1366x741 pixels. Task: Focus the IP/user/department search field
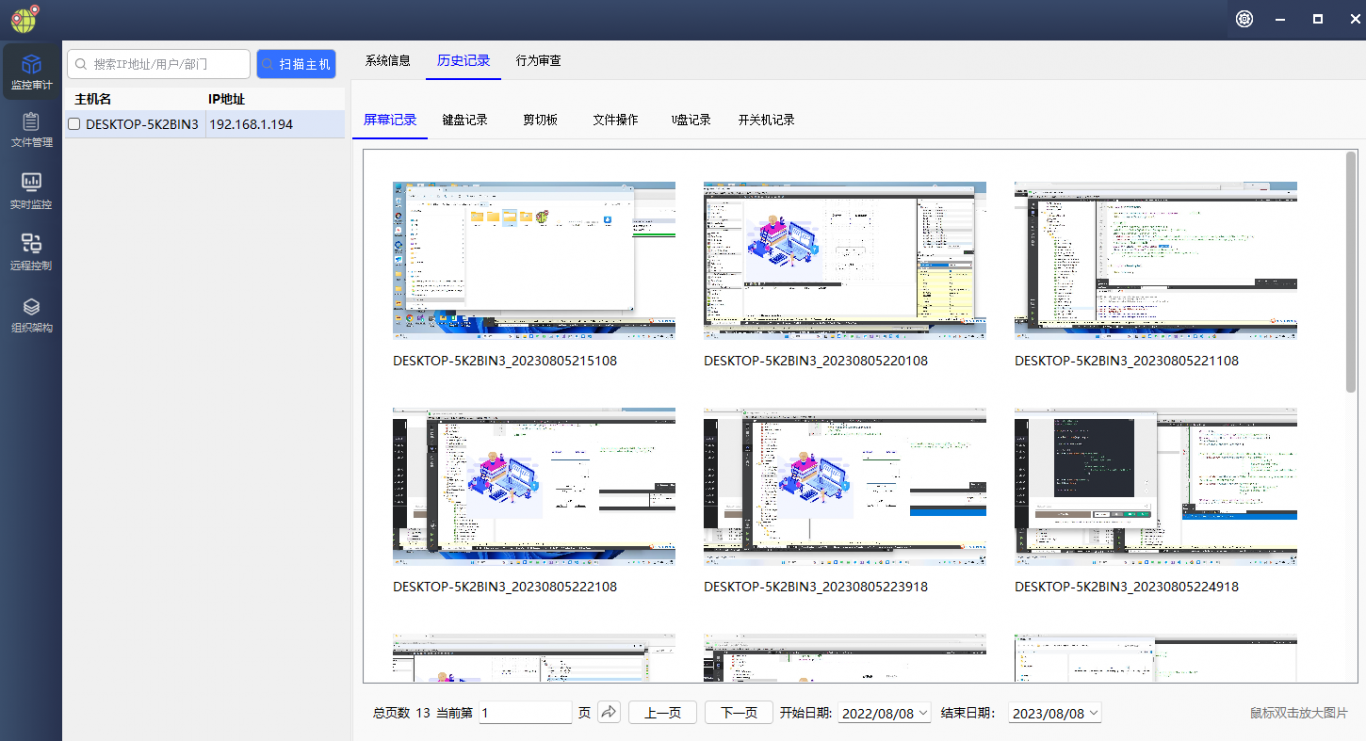[x=159, y=64]
